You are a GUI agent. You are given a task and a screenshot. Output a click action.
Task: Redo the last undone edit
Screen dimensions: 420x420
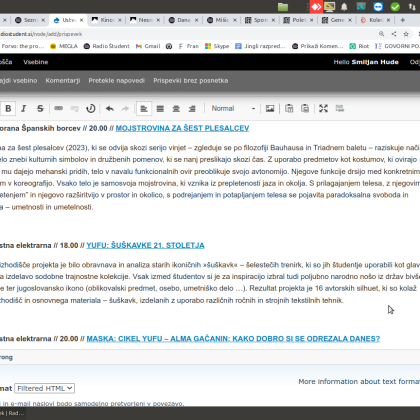click(125, 108)
